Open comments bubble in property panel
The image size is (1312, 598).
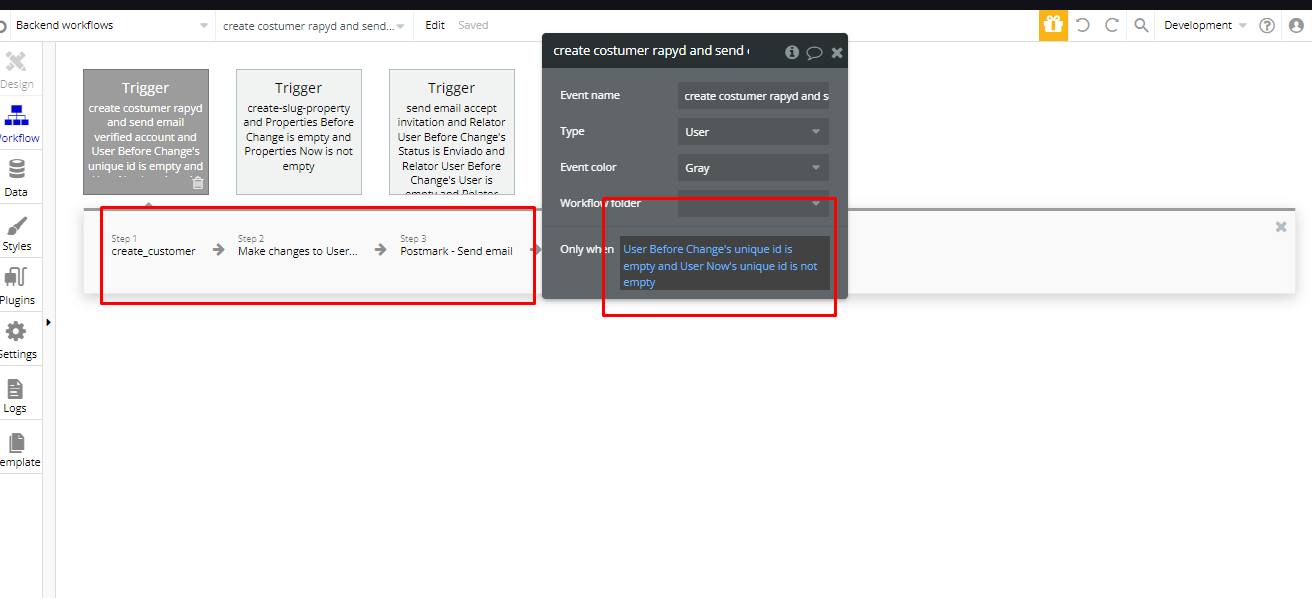click(814, 52)
